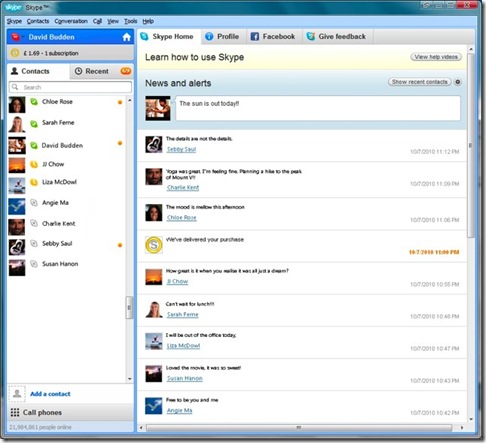The height and width of the screenshot is (443, 486).
Task: Click the Call phones dial pad icon
Action: pyautogui.click(x=15, y=412)
